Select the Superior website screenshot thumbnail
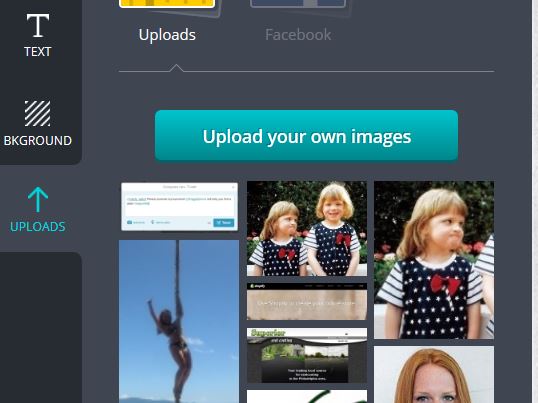Image resolution: width=538 pixels, height=403 pixels. (307, 355)
